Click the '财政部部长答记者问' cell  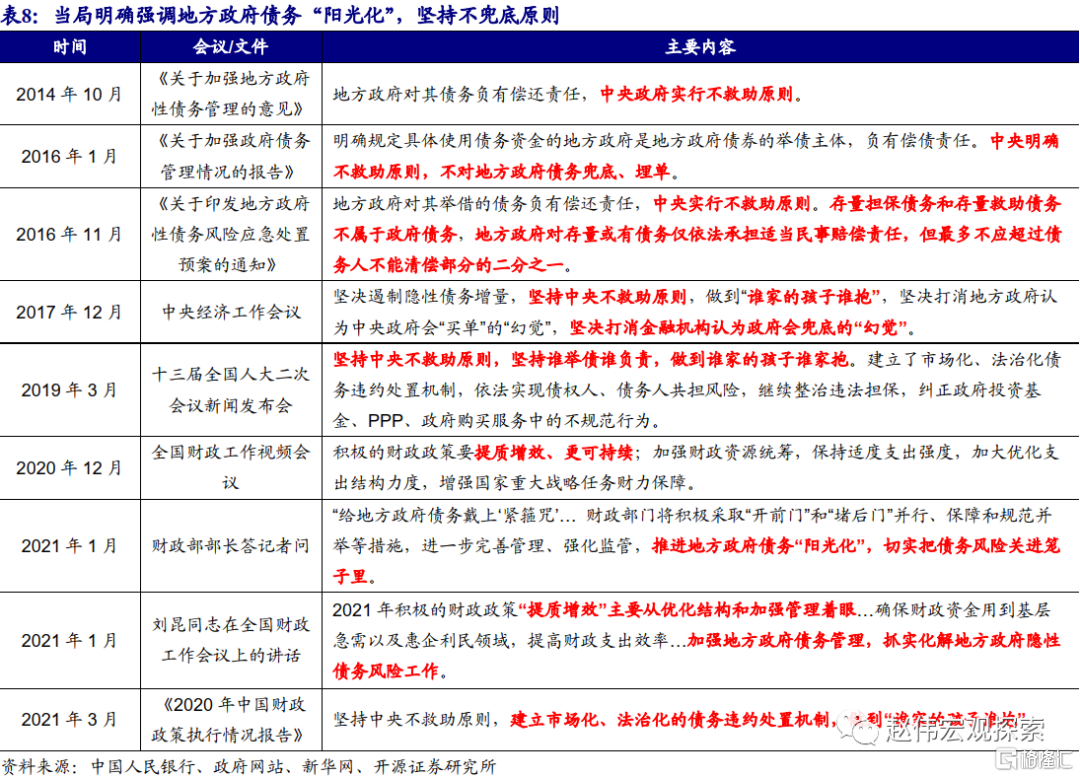pos(231,546)
